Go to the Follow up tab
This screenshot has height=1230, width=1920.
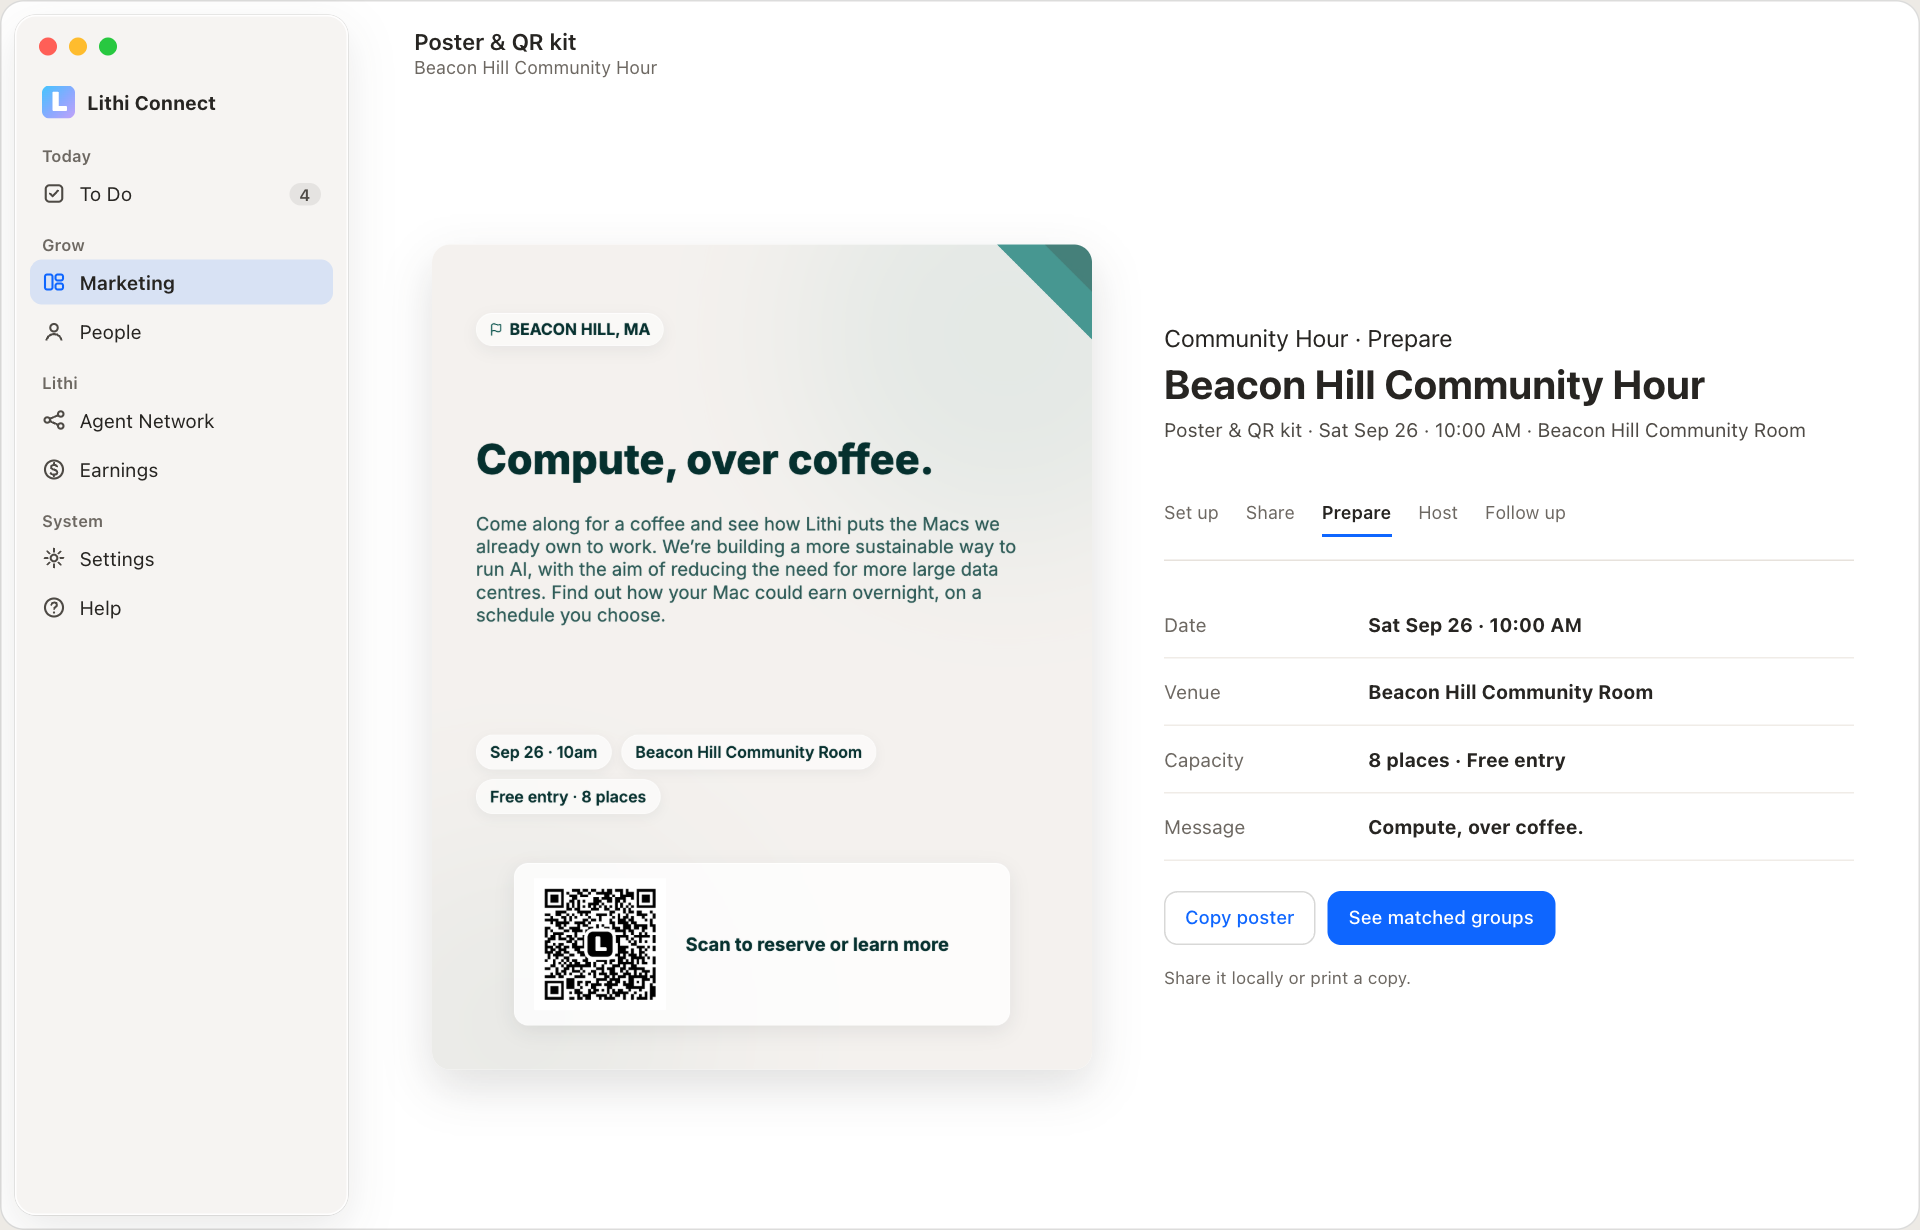[1525, 513]
